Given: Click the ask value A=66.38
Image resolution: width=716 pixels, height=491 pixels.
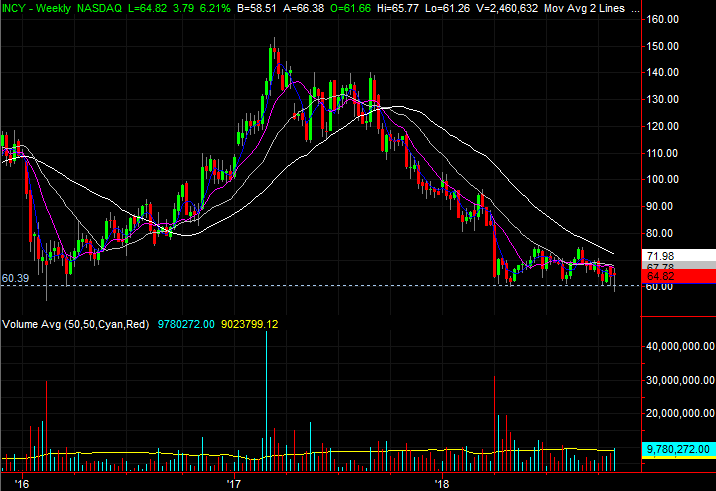Looking at the screenshot, I should [x=303, y=8].
